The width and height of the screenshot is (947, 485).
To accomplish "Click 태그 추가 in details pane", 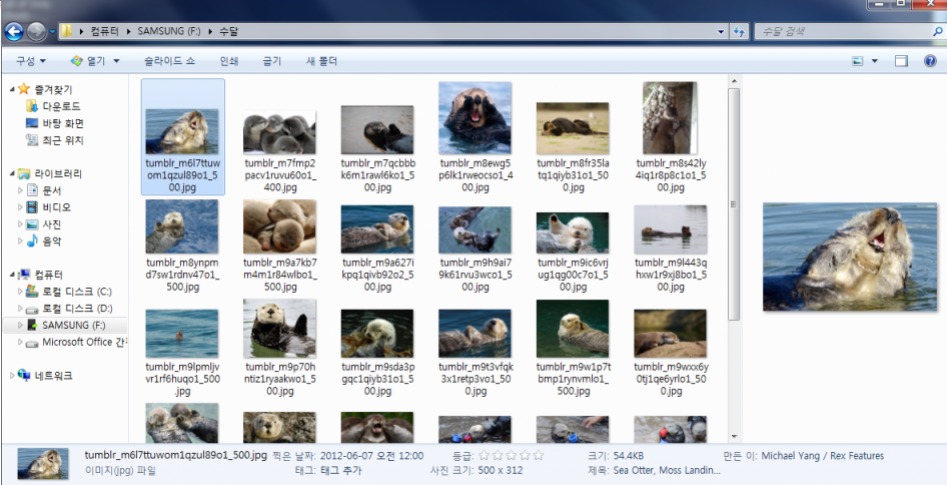I will tap(340, 469).
